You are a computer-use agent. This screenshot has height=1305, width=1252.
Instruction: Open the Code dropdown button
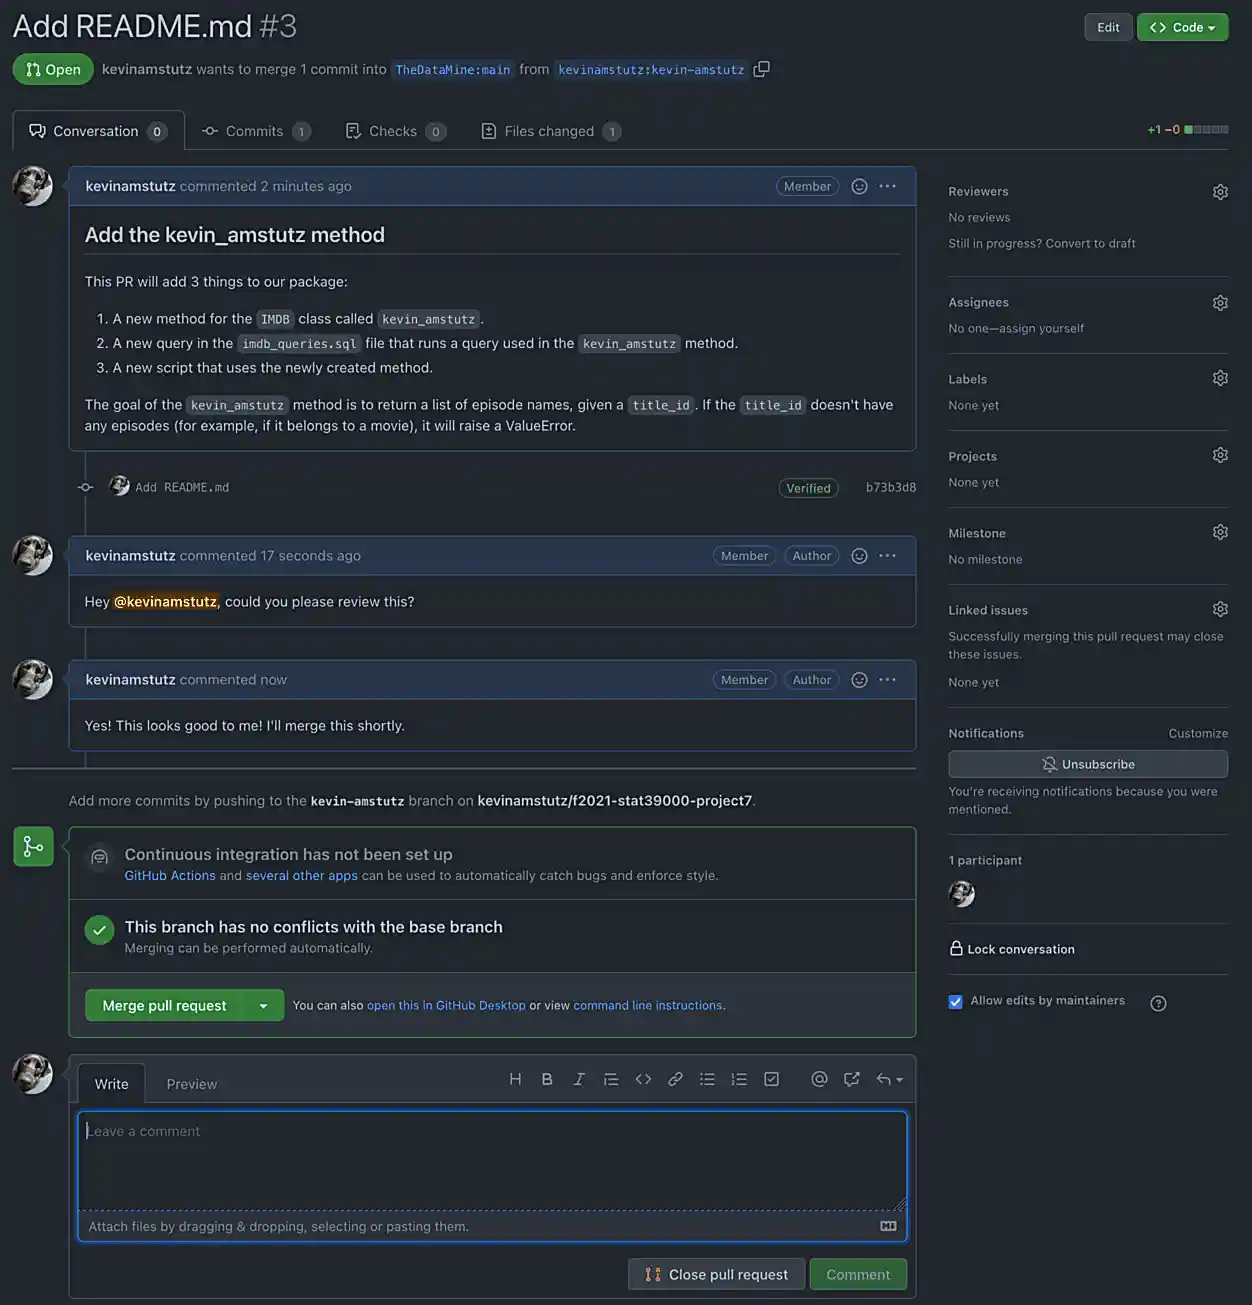(1181, 27)
